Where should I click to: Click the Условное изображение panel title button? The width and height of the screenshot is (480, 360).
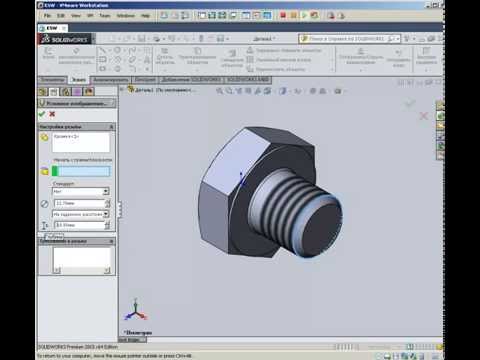coord(77,103)
